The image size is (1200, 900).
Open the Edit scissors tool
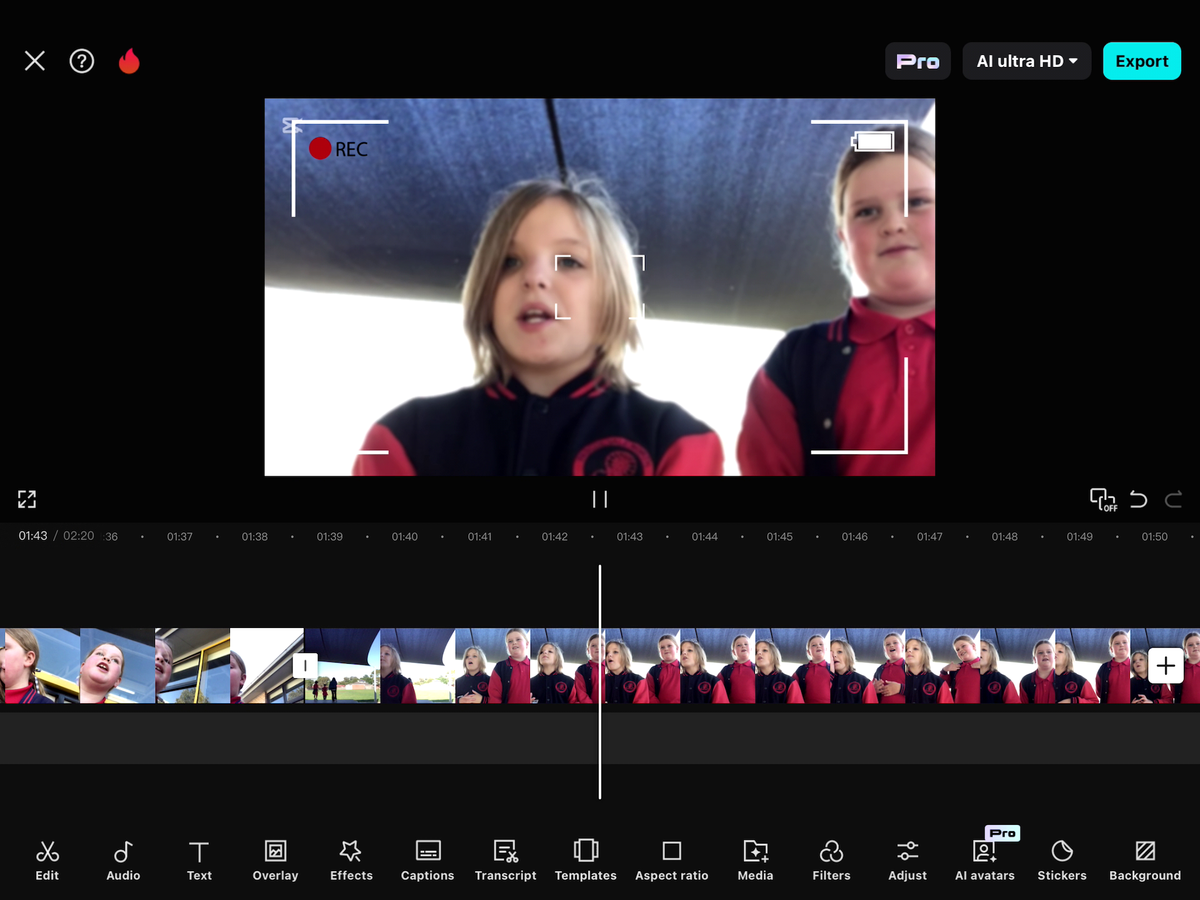47,860
